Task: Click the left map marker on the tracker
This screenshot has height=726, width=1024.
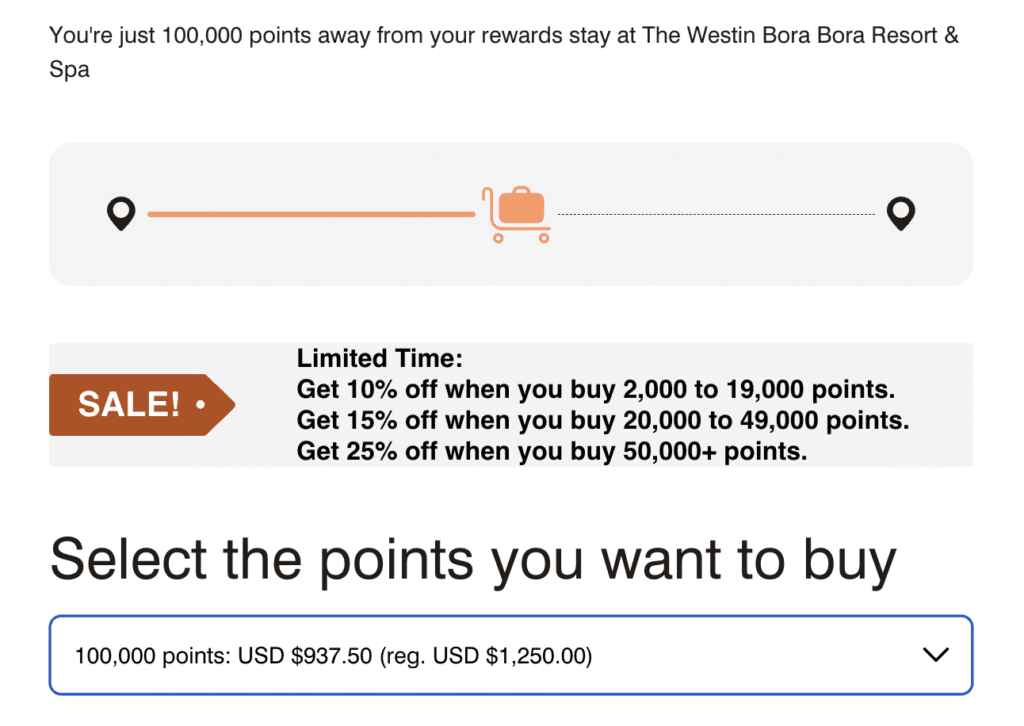Action: pyautogui.click(x=121, y=213)
